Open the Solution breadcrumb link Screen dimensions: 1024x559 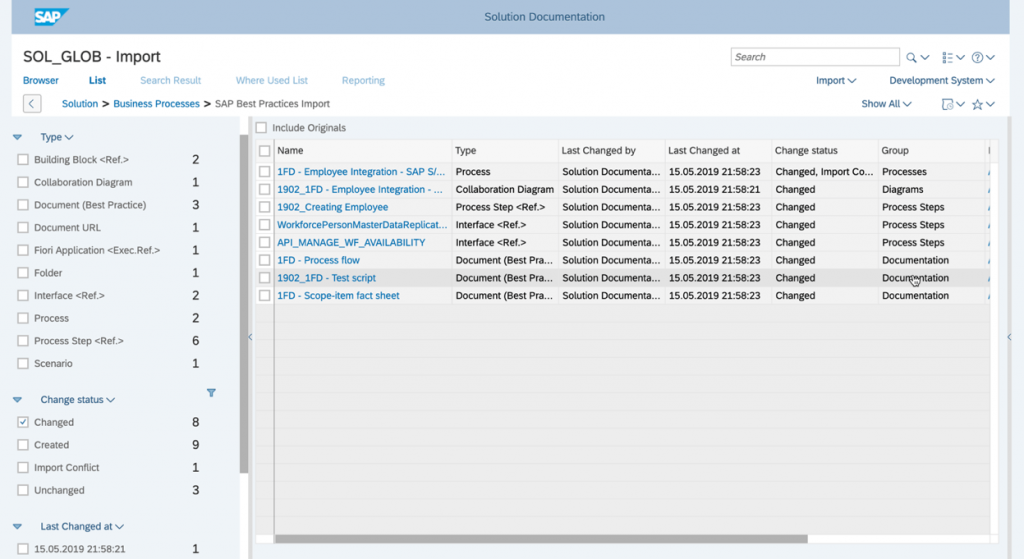click(x=80, y=104)
